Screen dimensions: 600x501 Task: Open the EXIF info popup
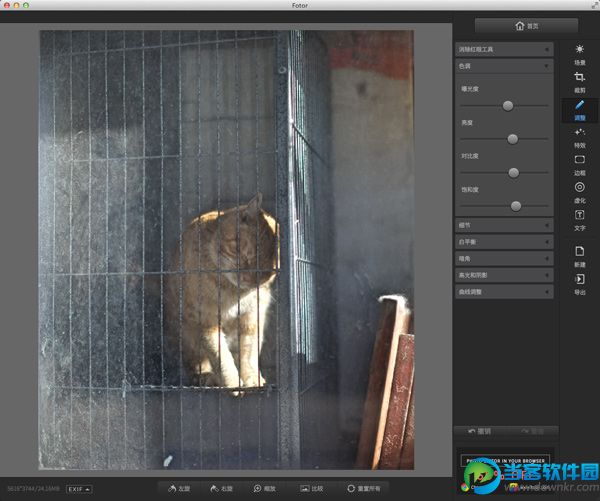(80, 488)
